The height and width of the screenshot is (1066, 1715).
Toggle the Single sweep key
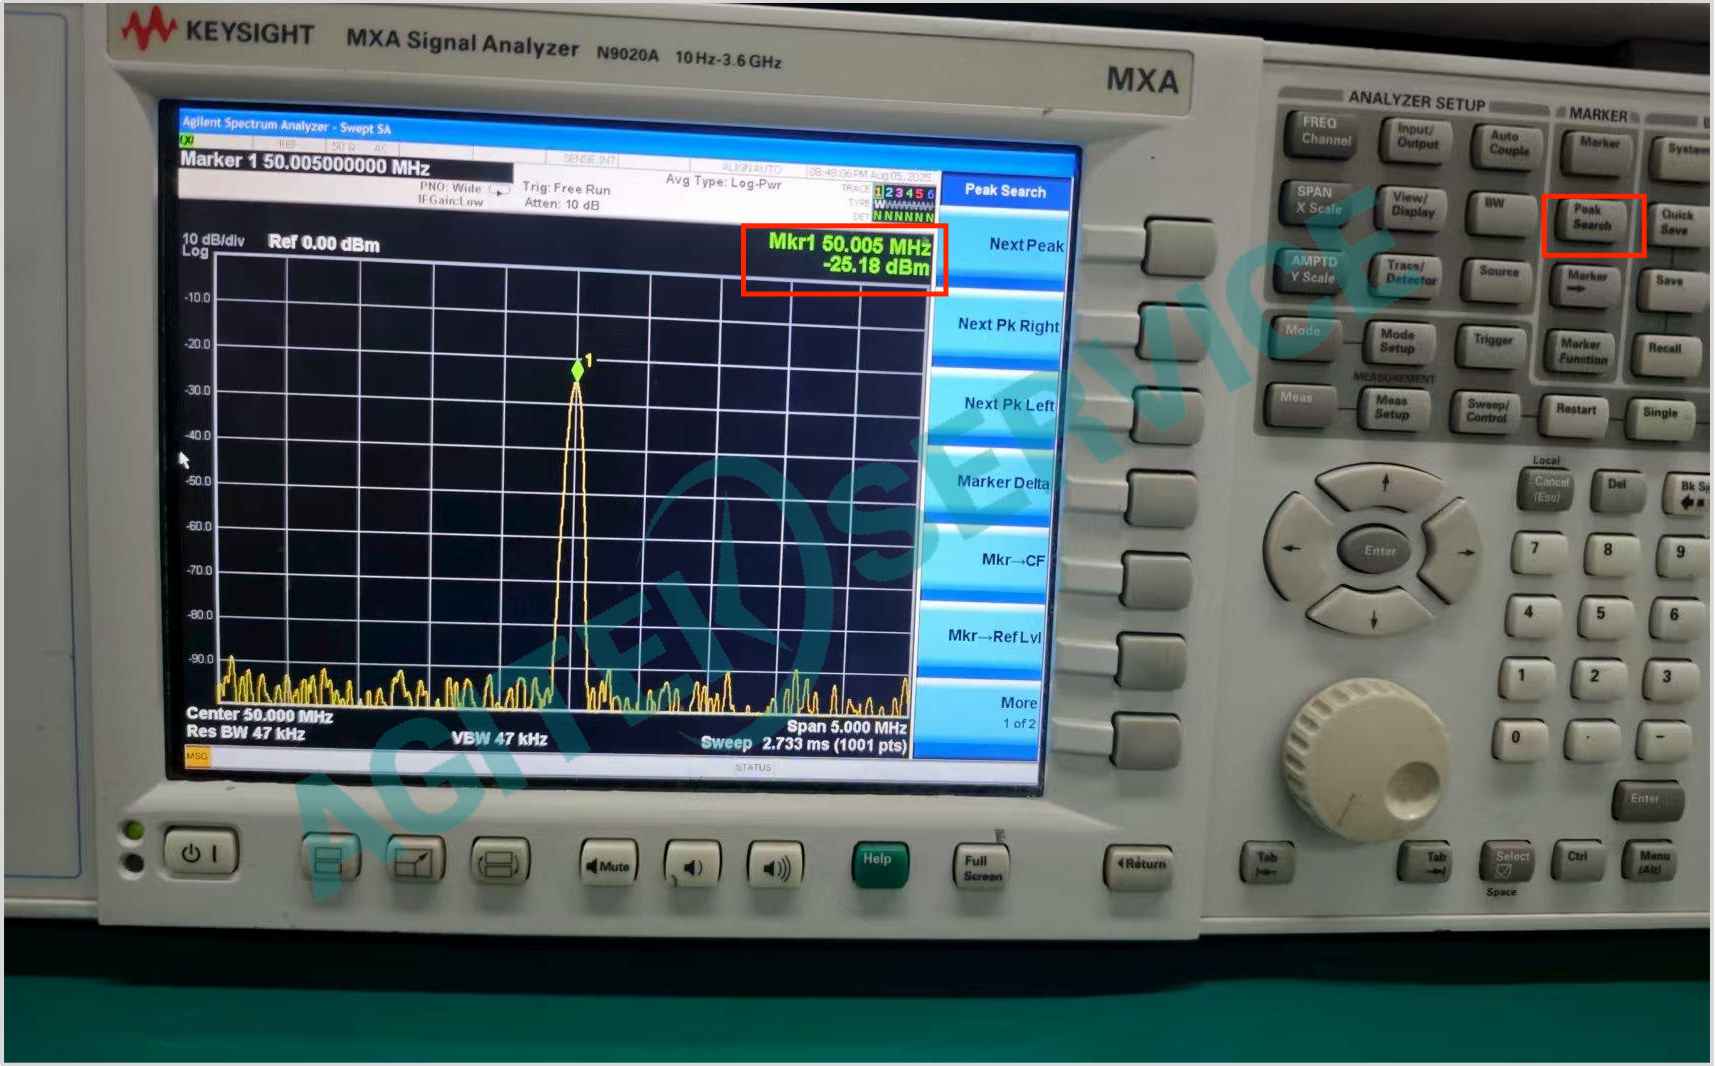(x=1660, y=419)
